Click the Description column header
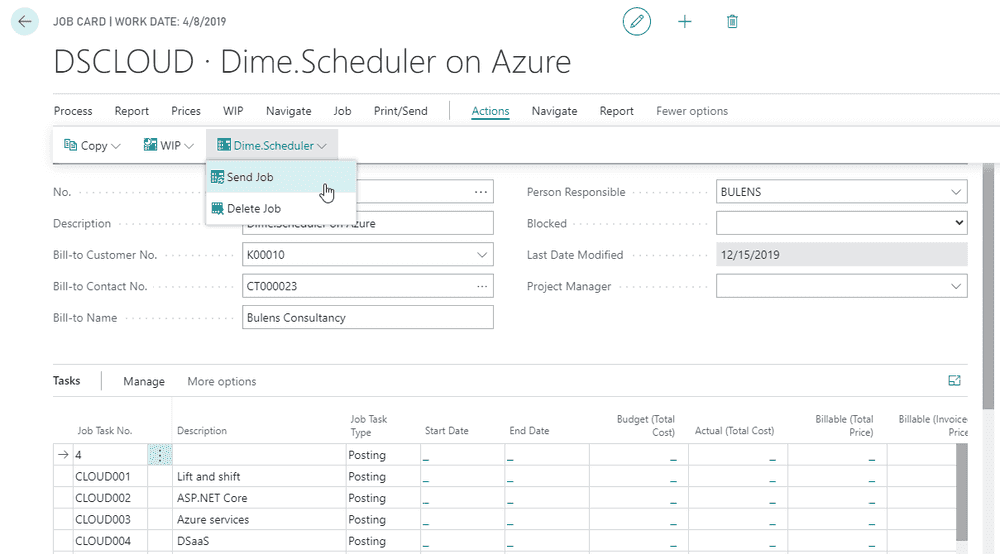This screenshot has height=554, width=1000. 202,431
